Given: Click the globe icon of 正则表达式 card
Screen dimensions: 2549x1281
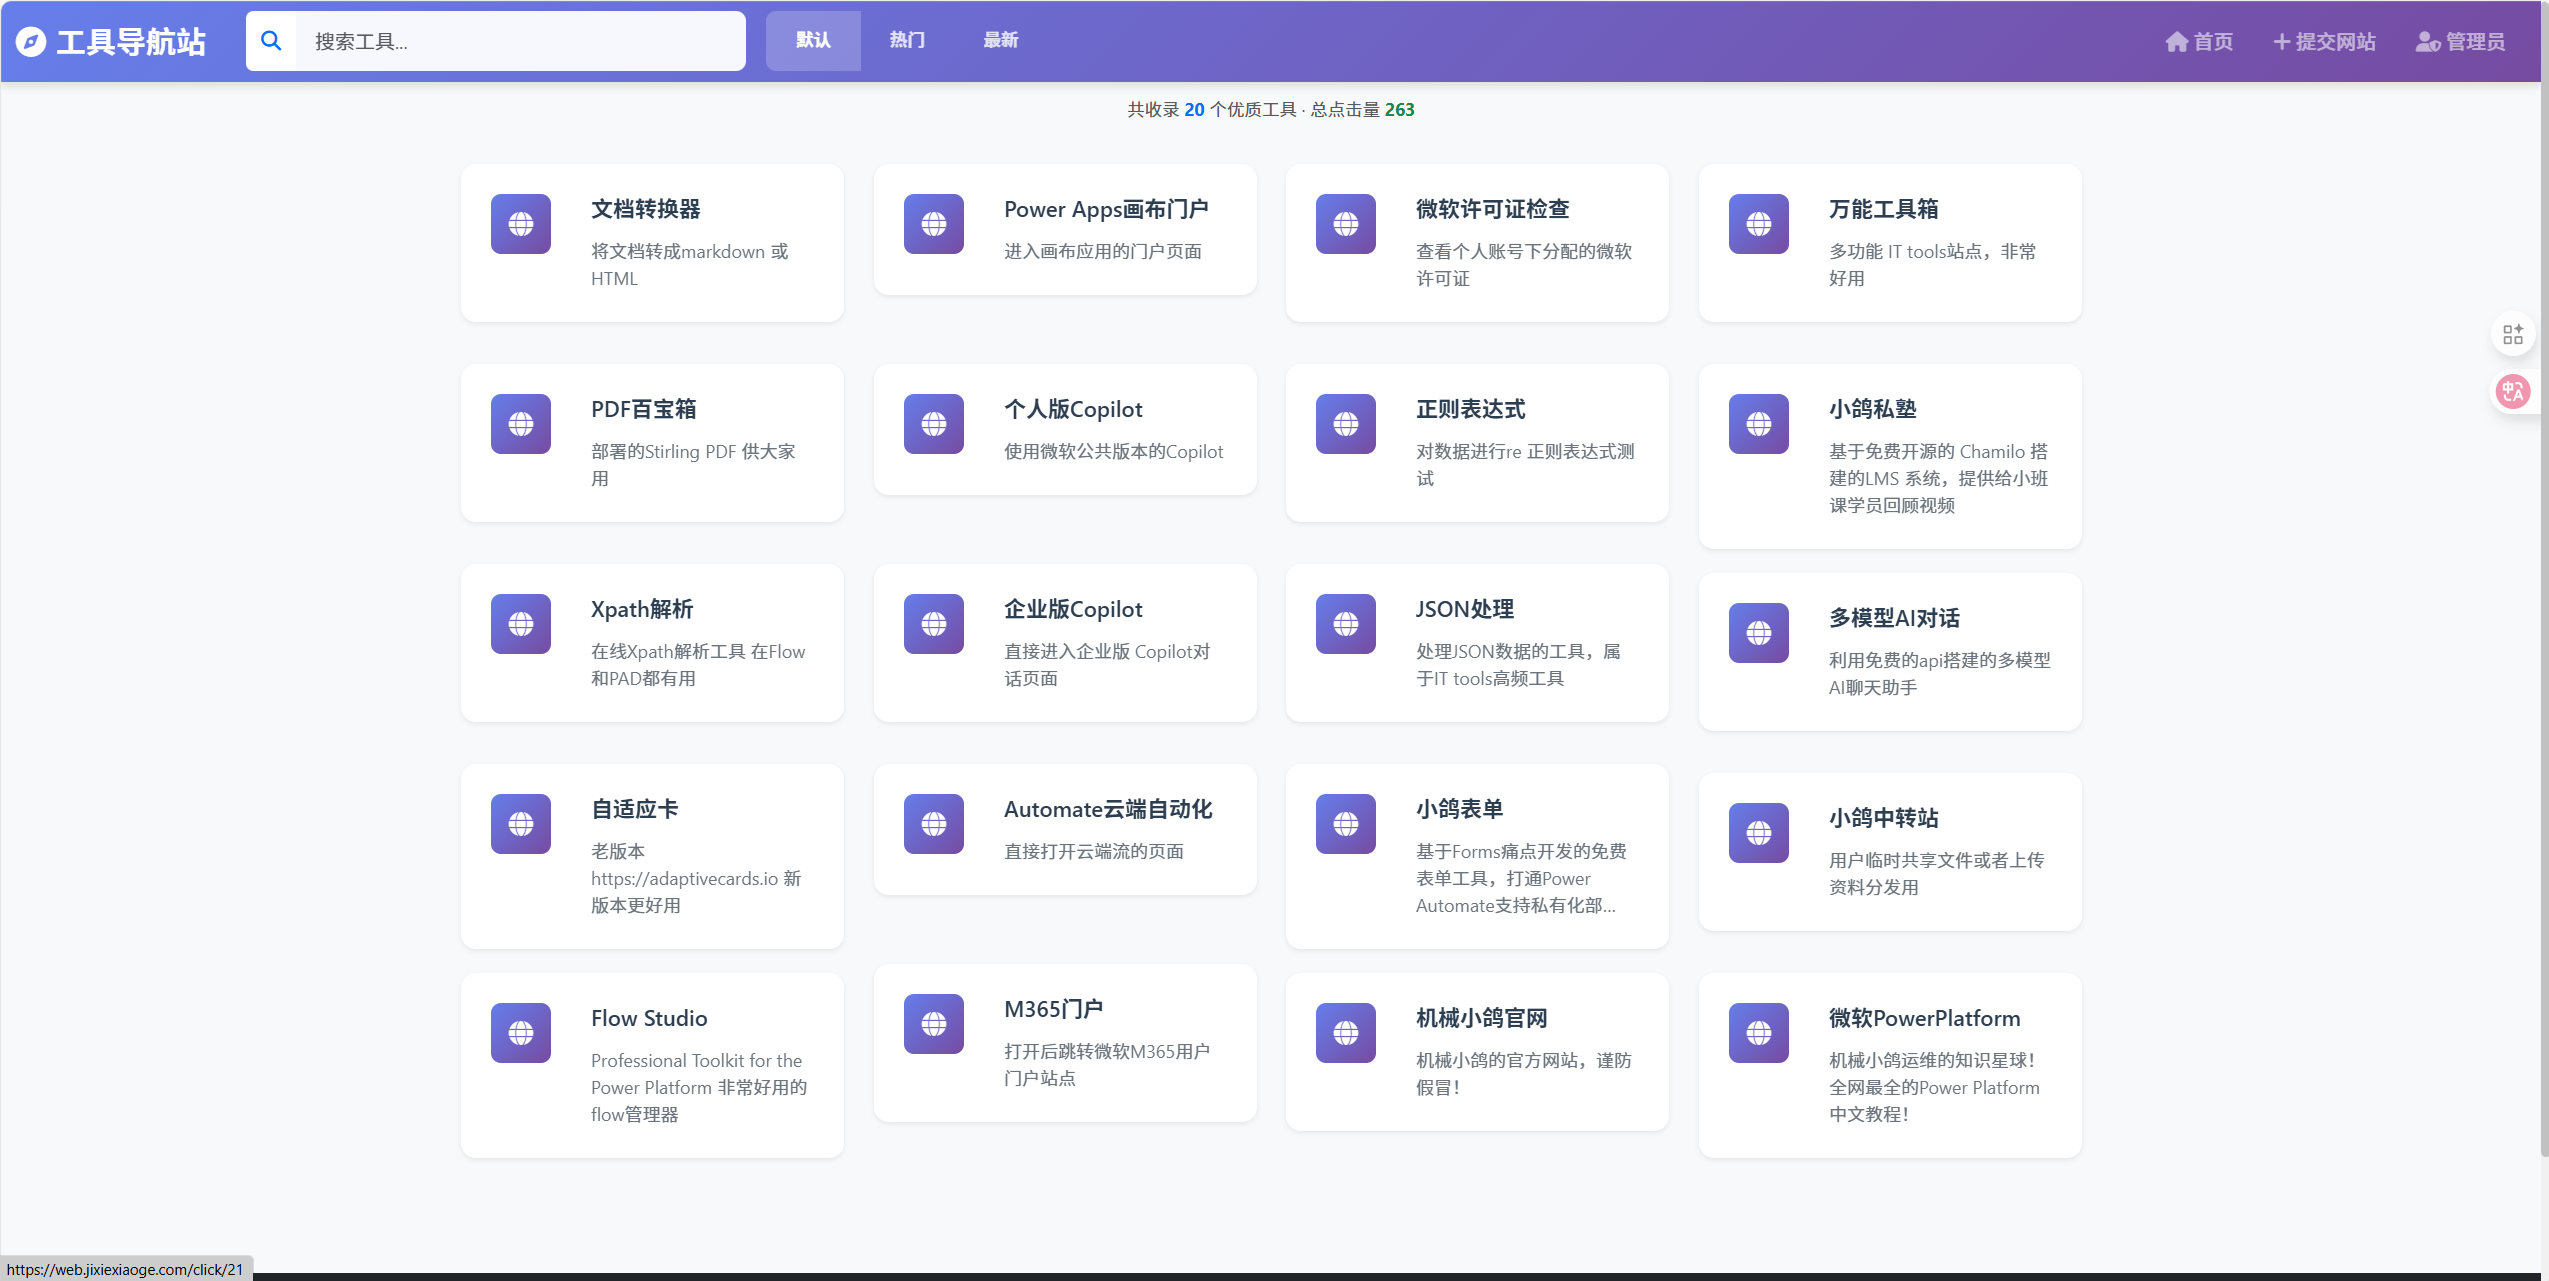Looking at the screenshot, I should (1346, 424).
